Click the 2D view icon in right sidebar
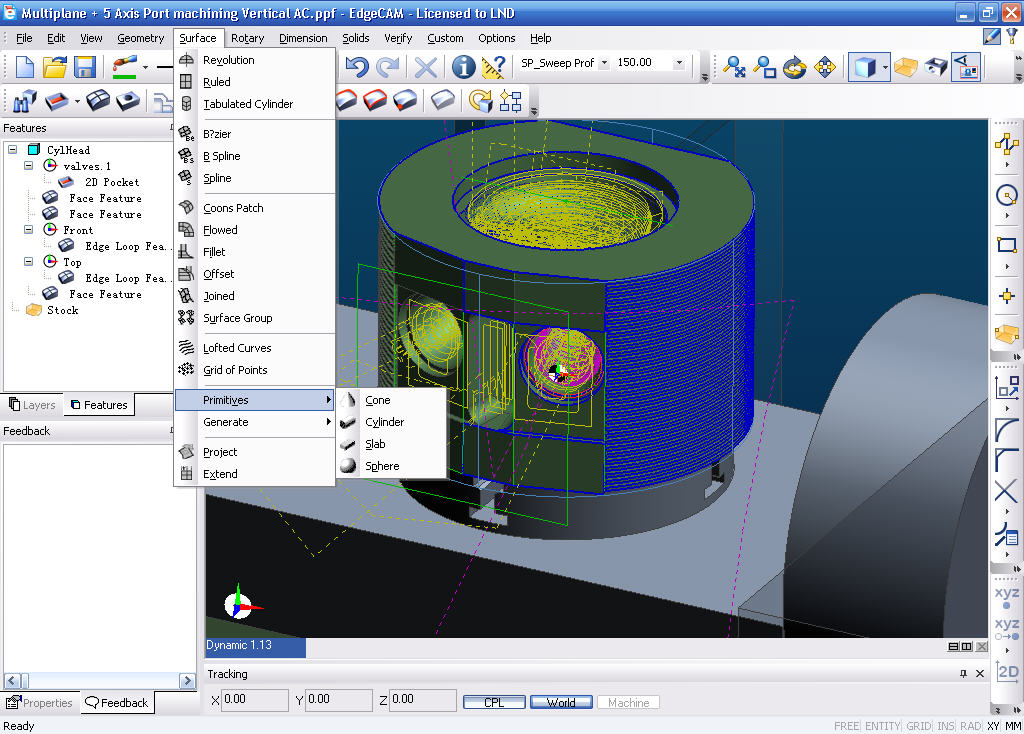This screenshot has width=1024, height=734. tap(1007, 671)
